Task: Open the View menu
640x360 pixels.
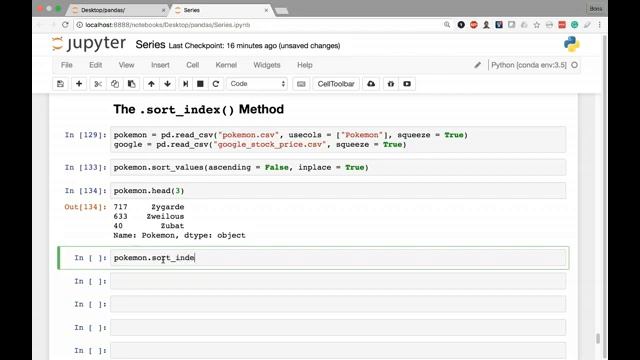Action: tap(127, 65)
